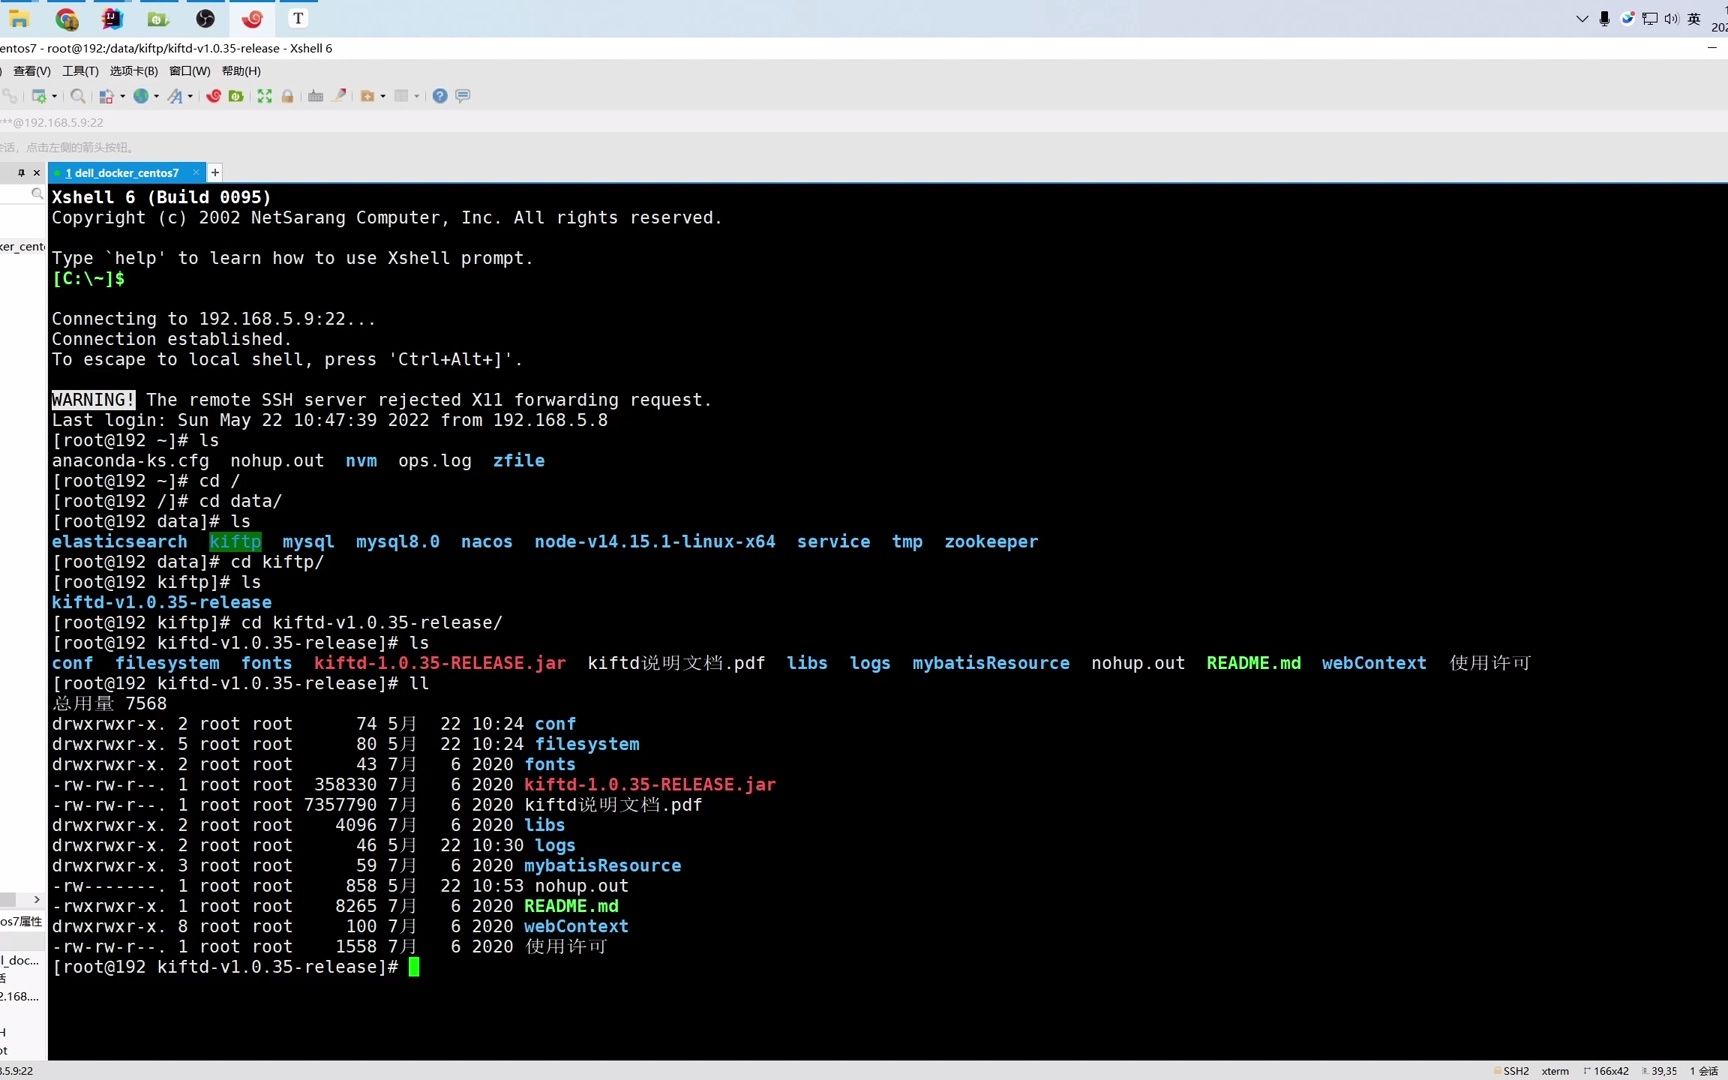
Task: Close the dell_docker_centos7 tab
Action: [x=196, y=173]
